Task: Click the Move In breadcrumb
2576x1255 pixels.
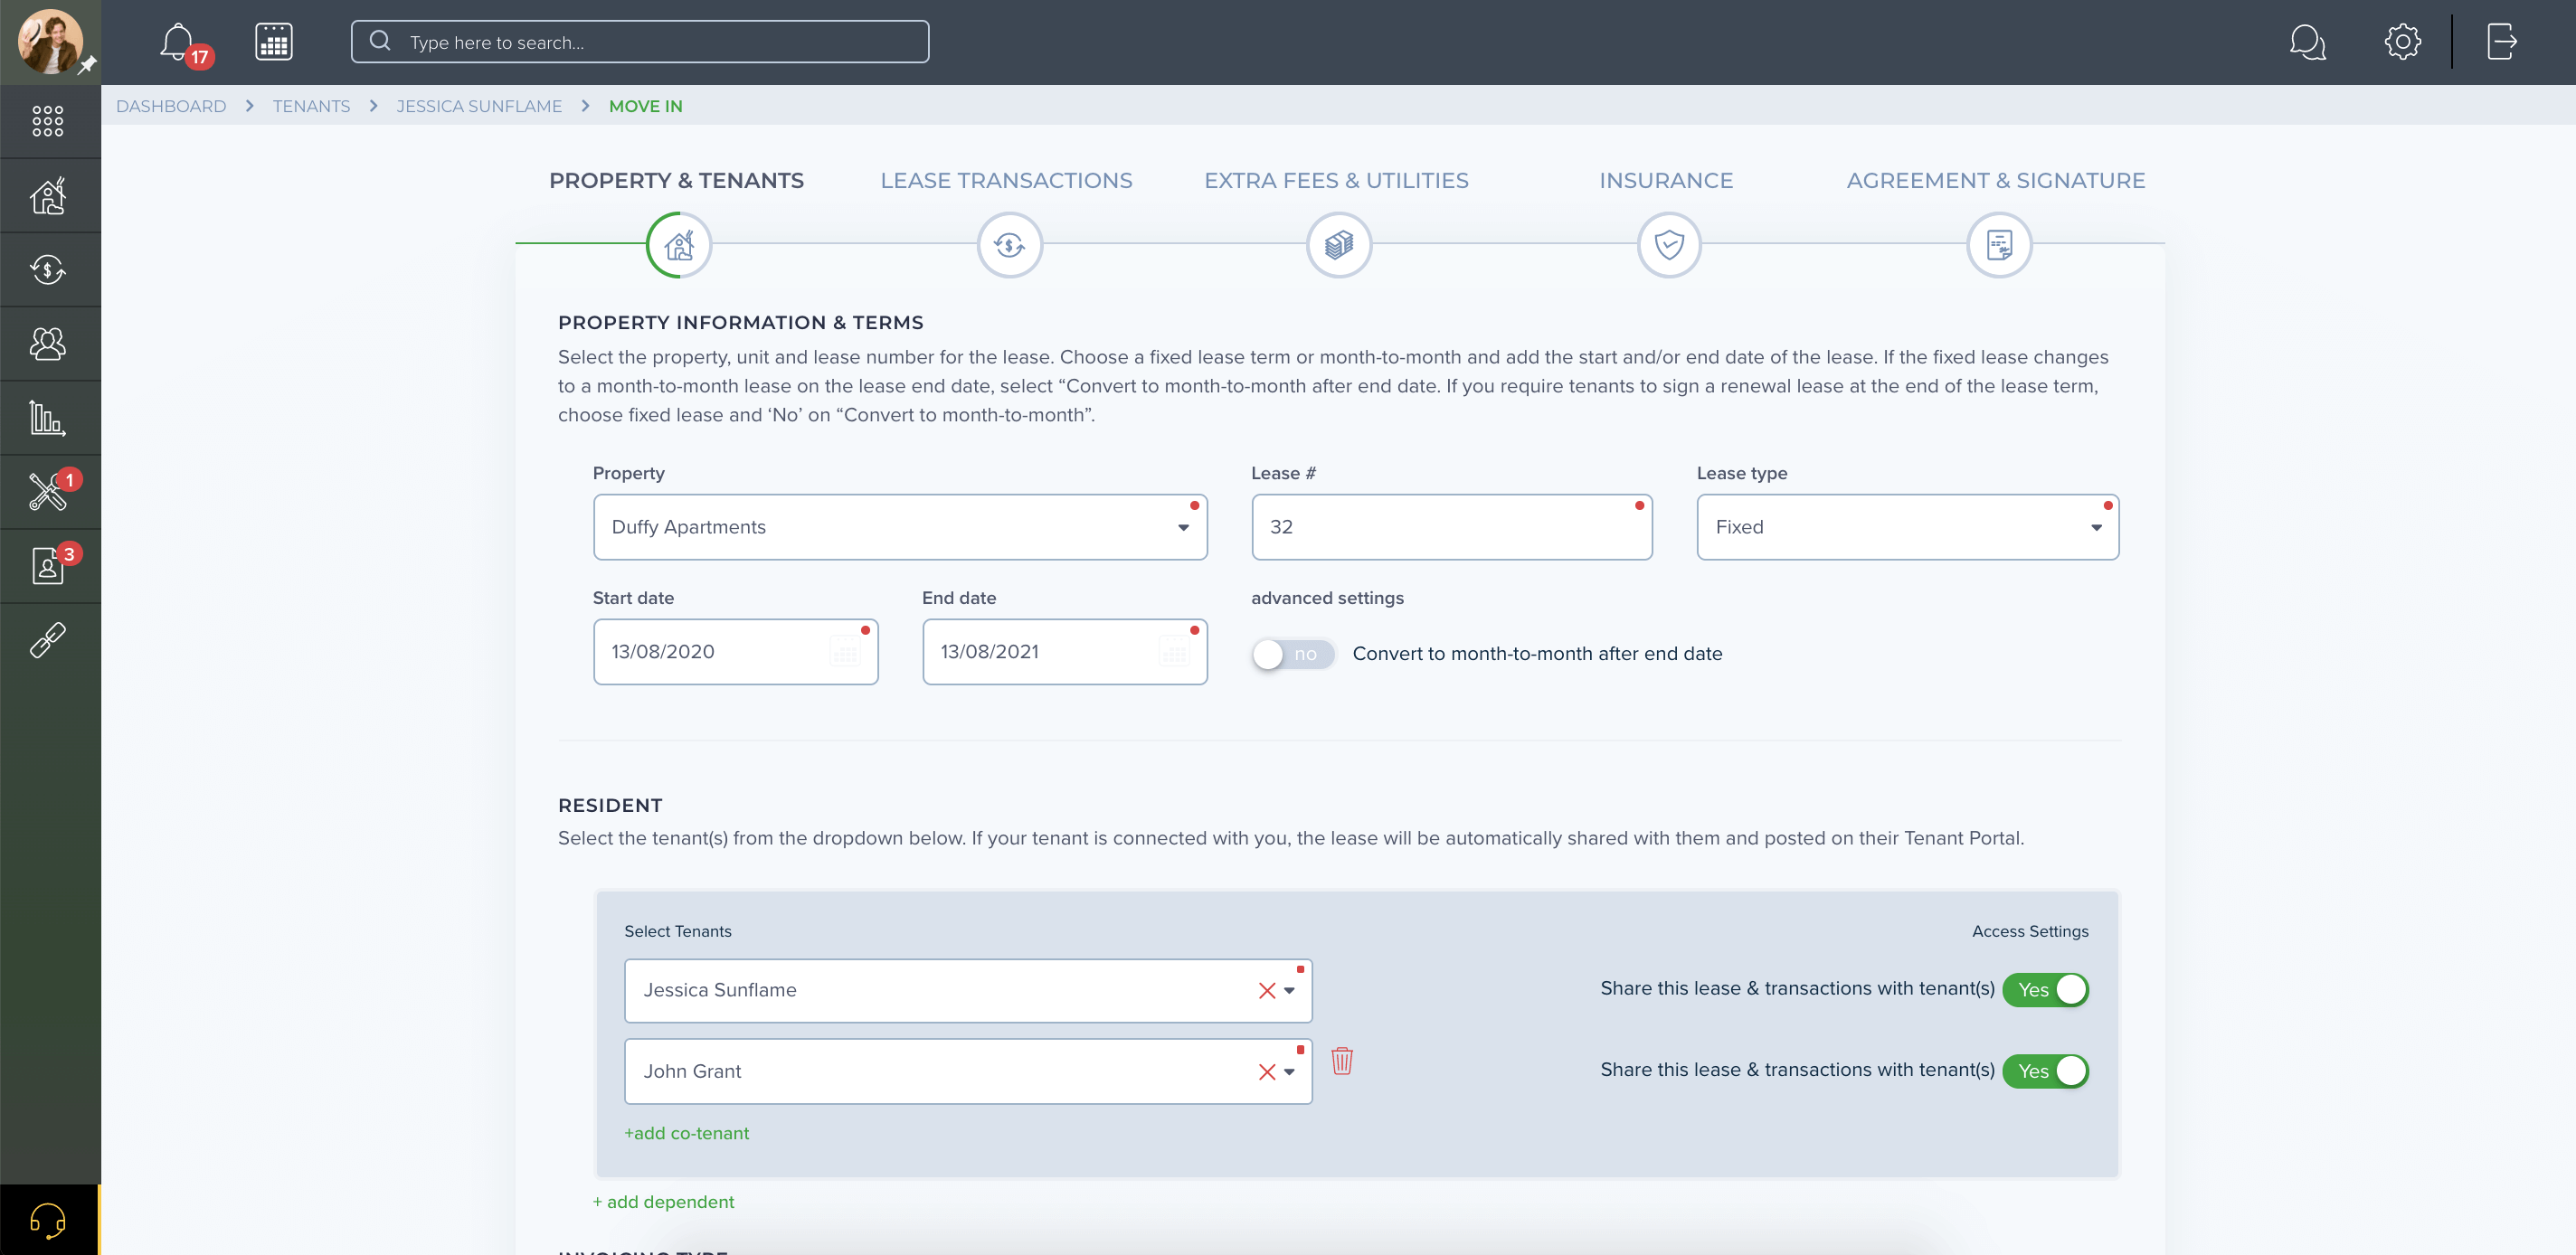Action: pos(646,106)
